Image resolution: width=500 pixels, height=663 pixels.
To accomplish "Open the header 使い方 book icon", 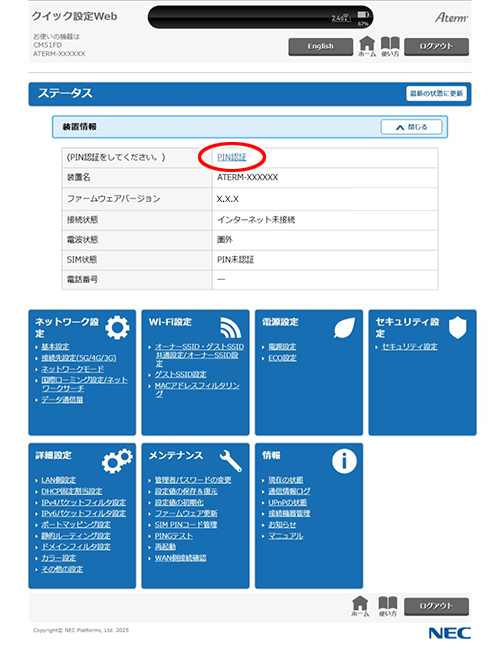I will coord(390,46).
